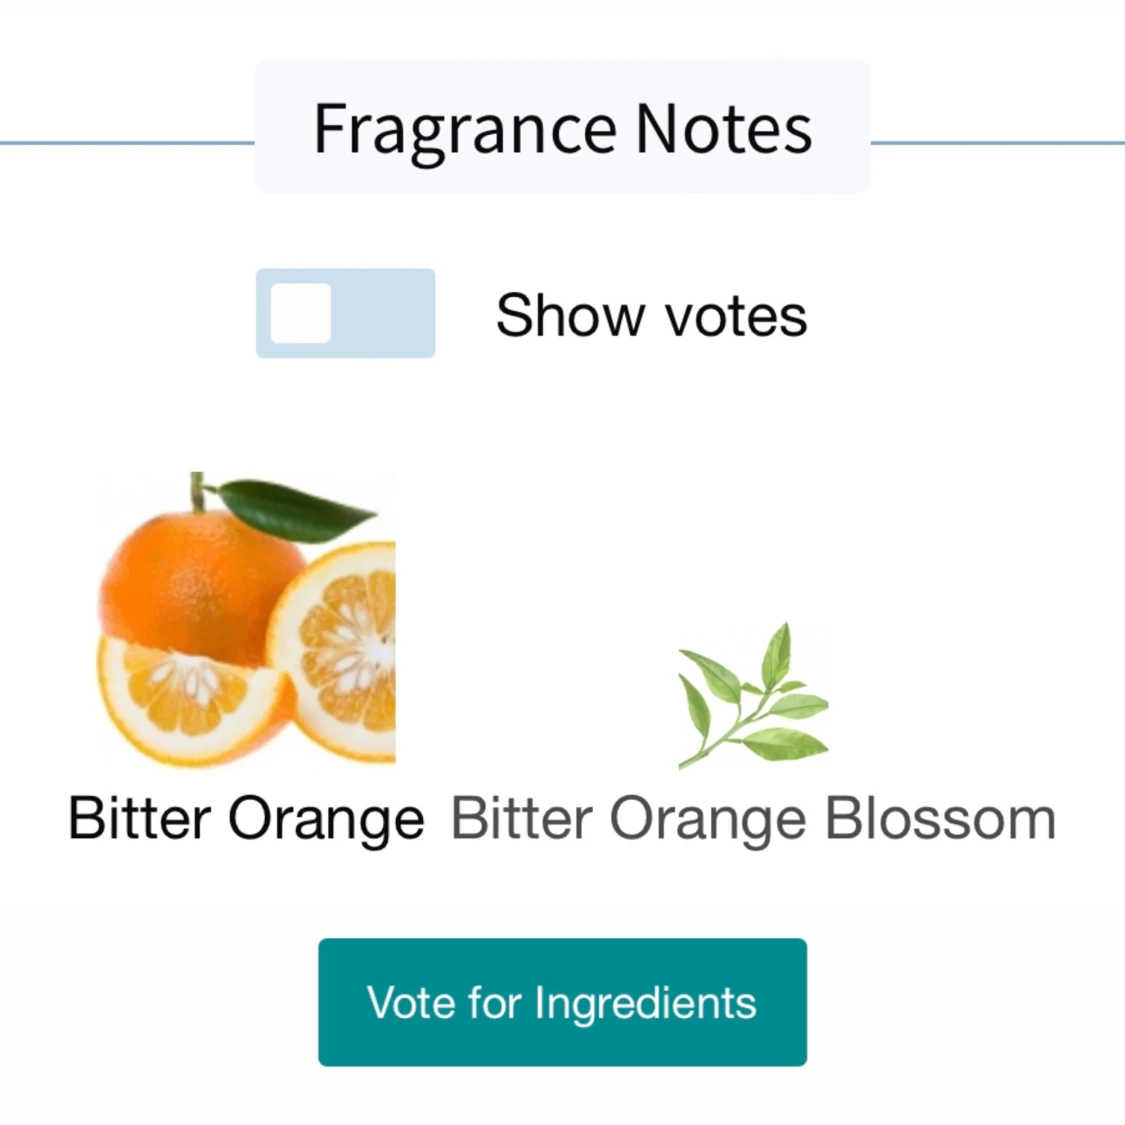Image resolution: width=1125 pixels, height=1125 pixels.
Task: Toggle the Show votes switch
Action: click(345, 313)
